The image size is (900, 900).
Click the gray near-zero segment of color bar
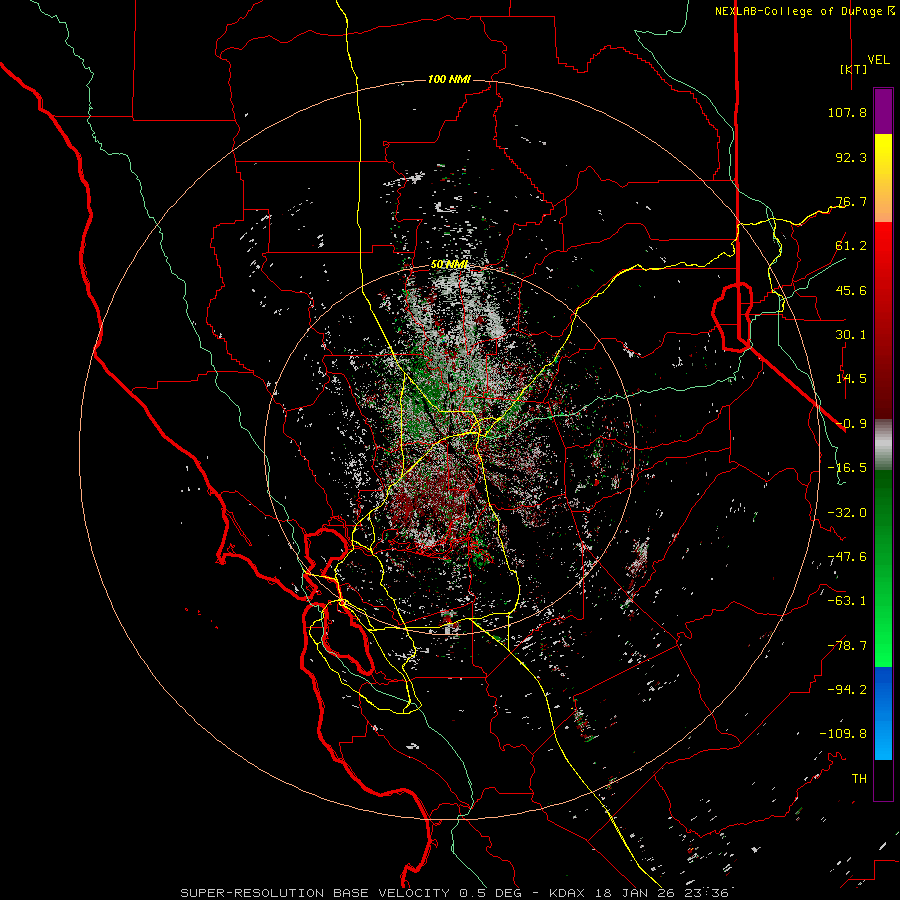883,445
